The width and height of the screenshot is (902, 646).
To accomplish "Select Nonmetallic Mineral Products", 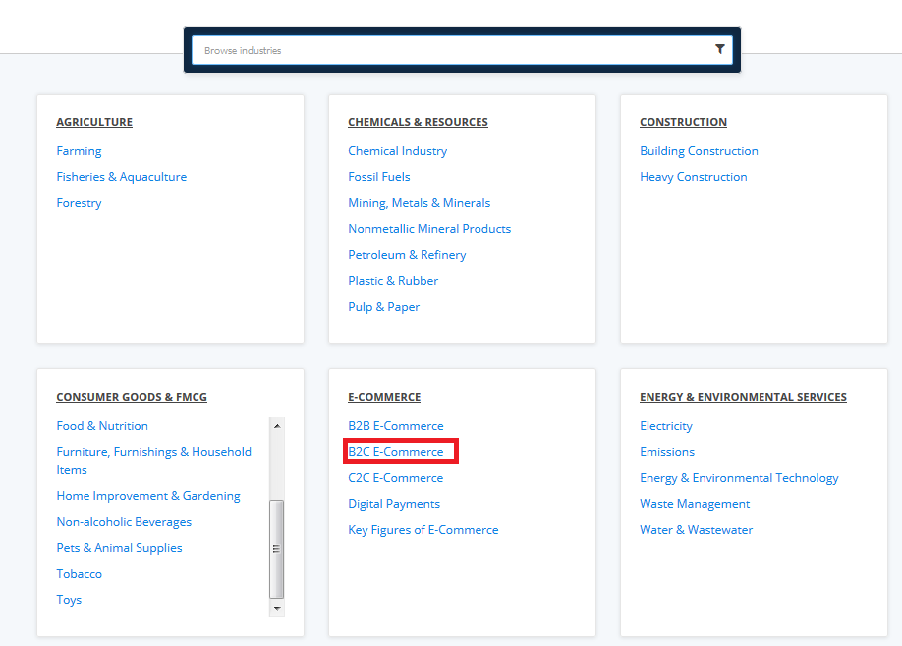I will 430,228.
